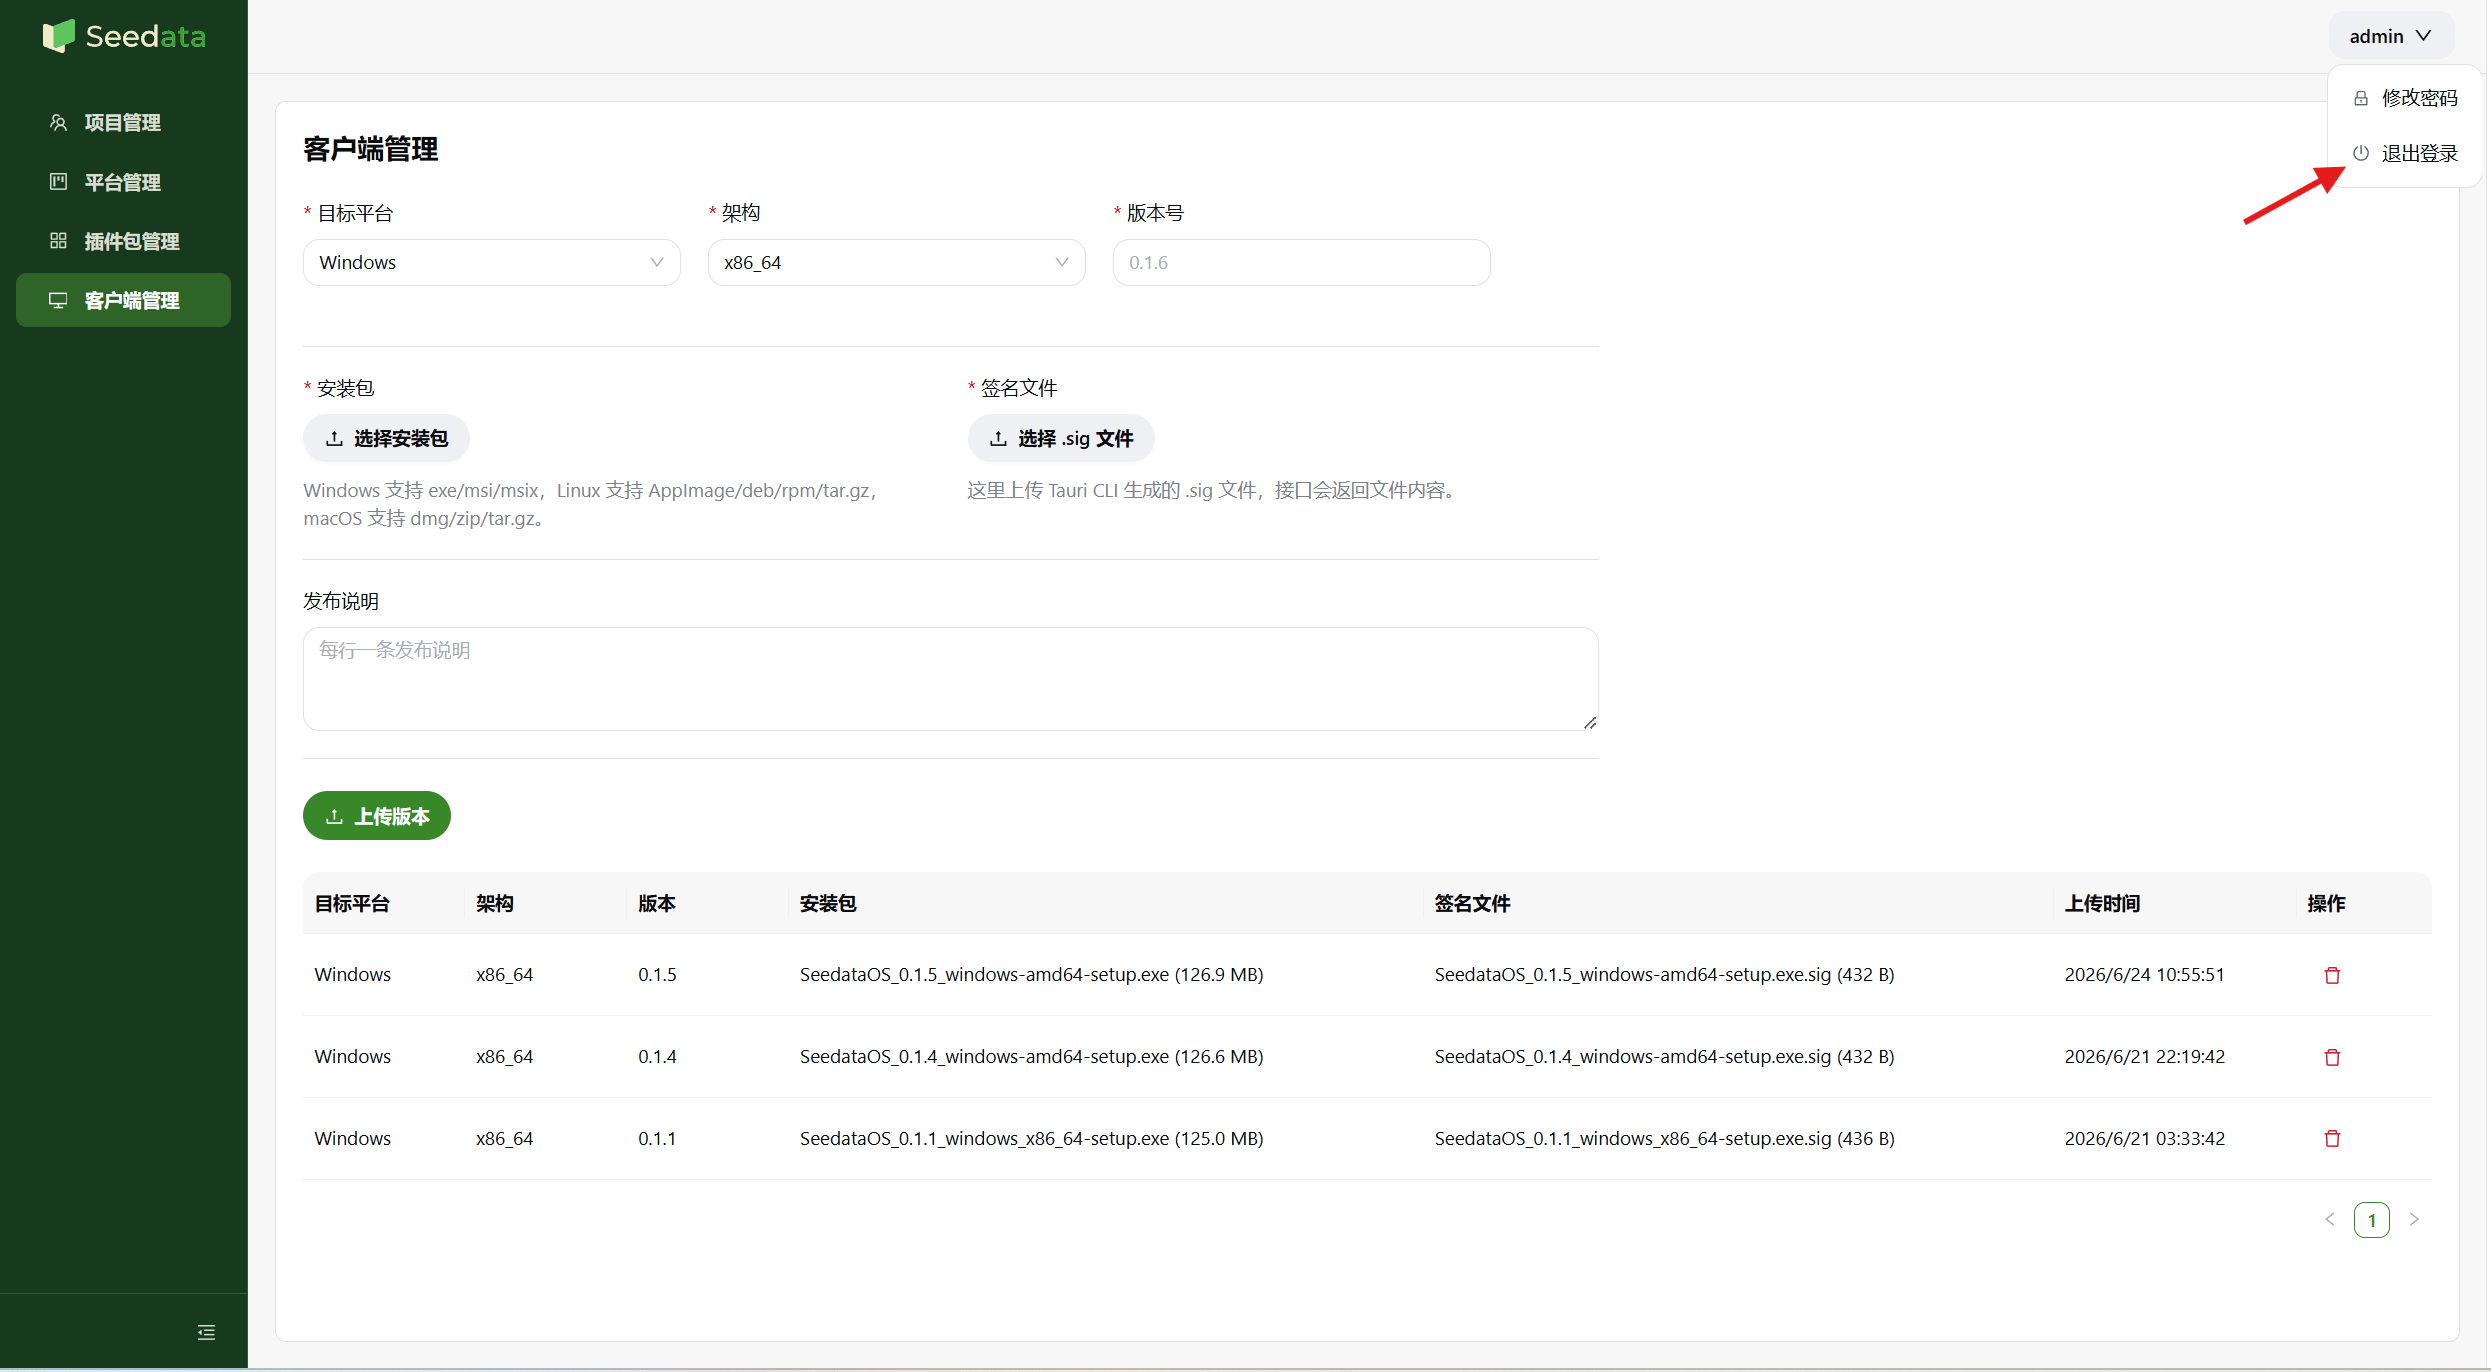Choose 修改密码 from the admin menu
Viewport: 2491px width, 1372px height.
click(2405, 98)
